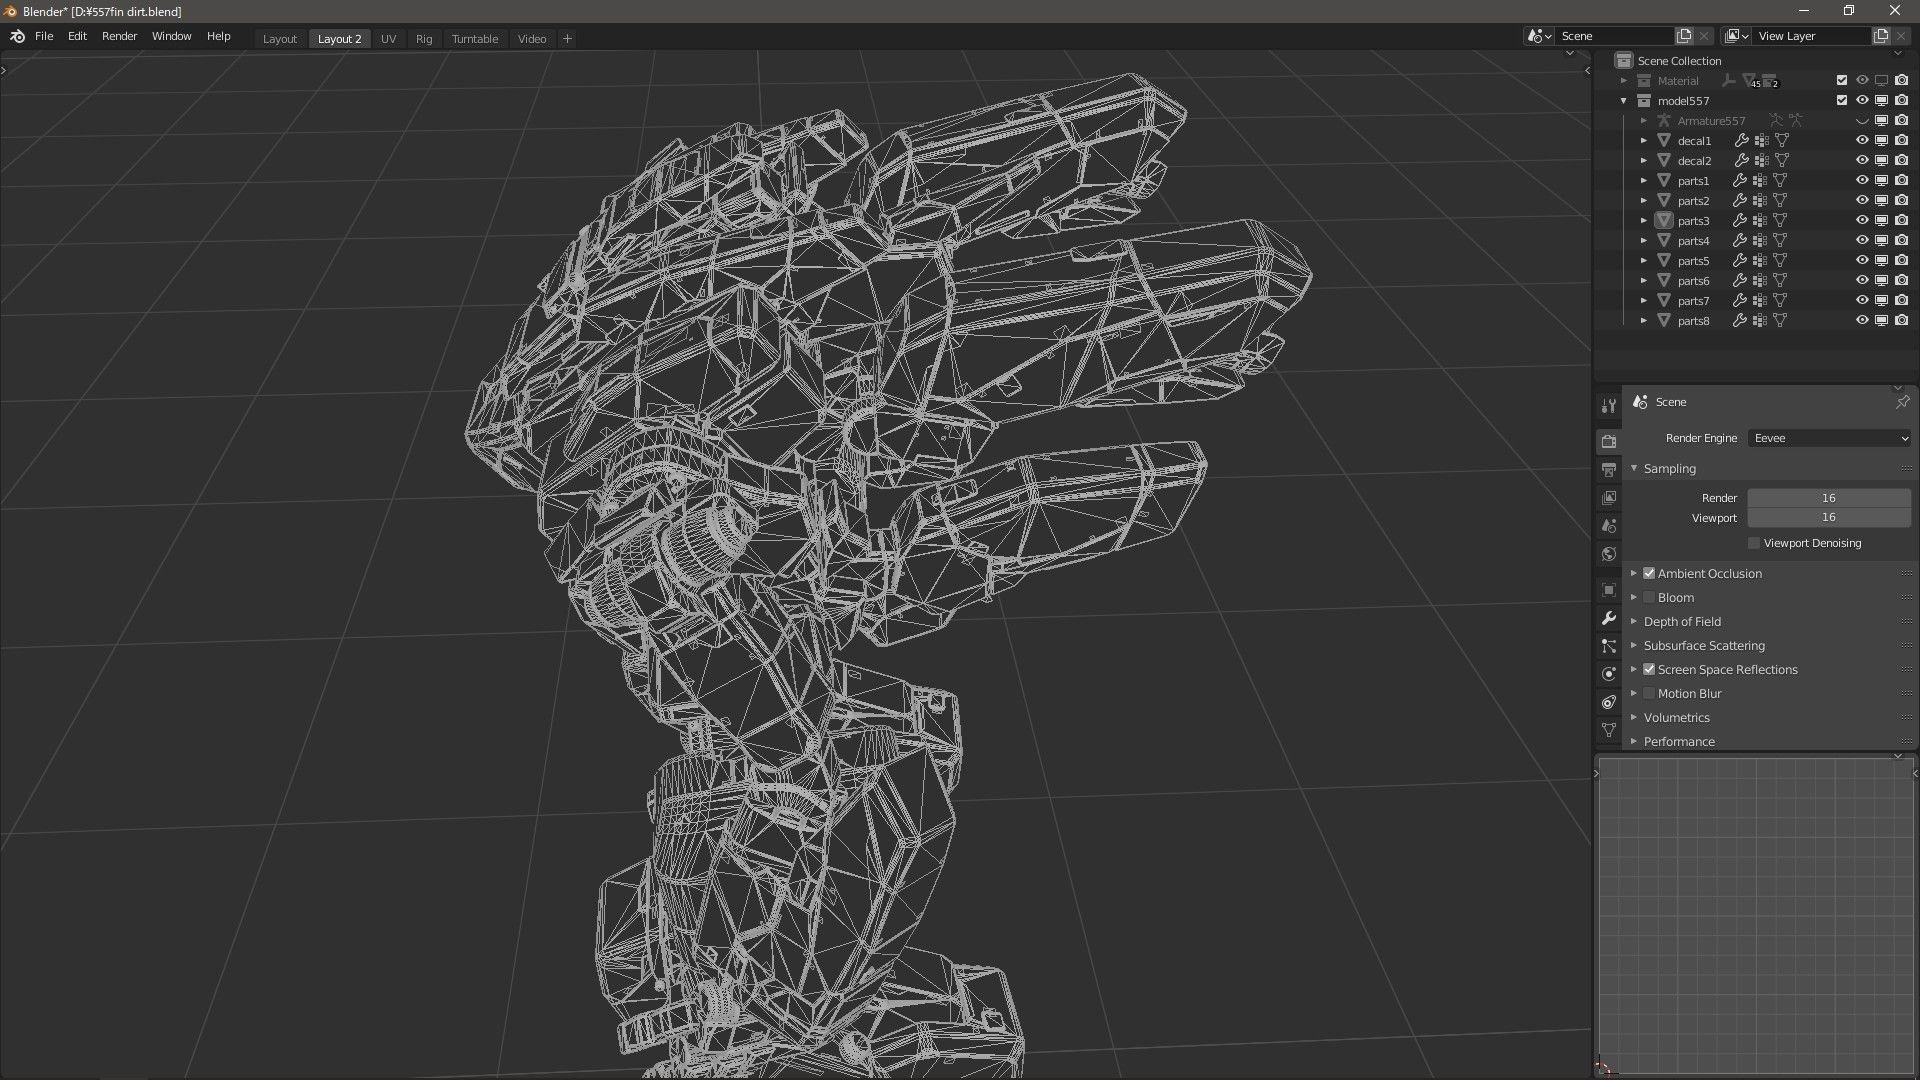Open the File menu

[44, 36]
